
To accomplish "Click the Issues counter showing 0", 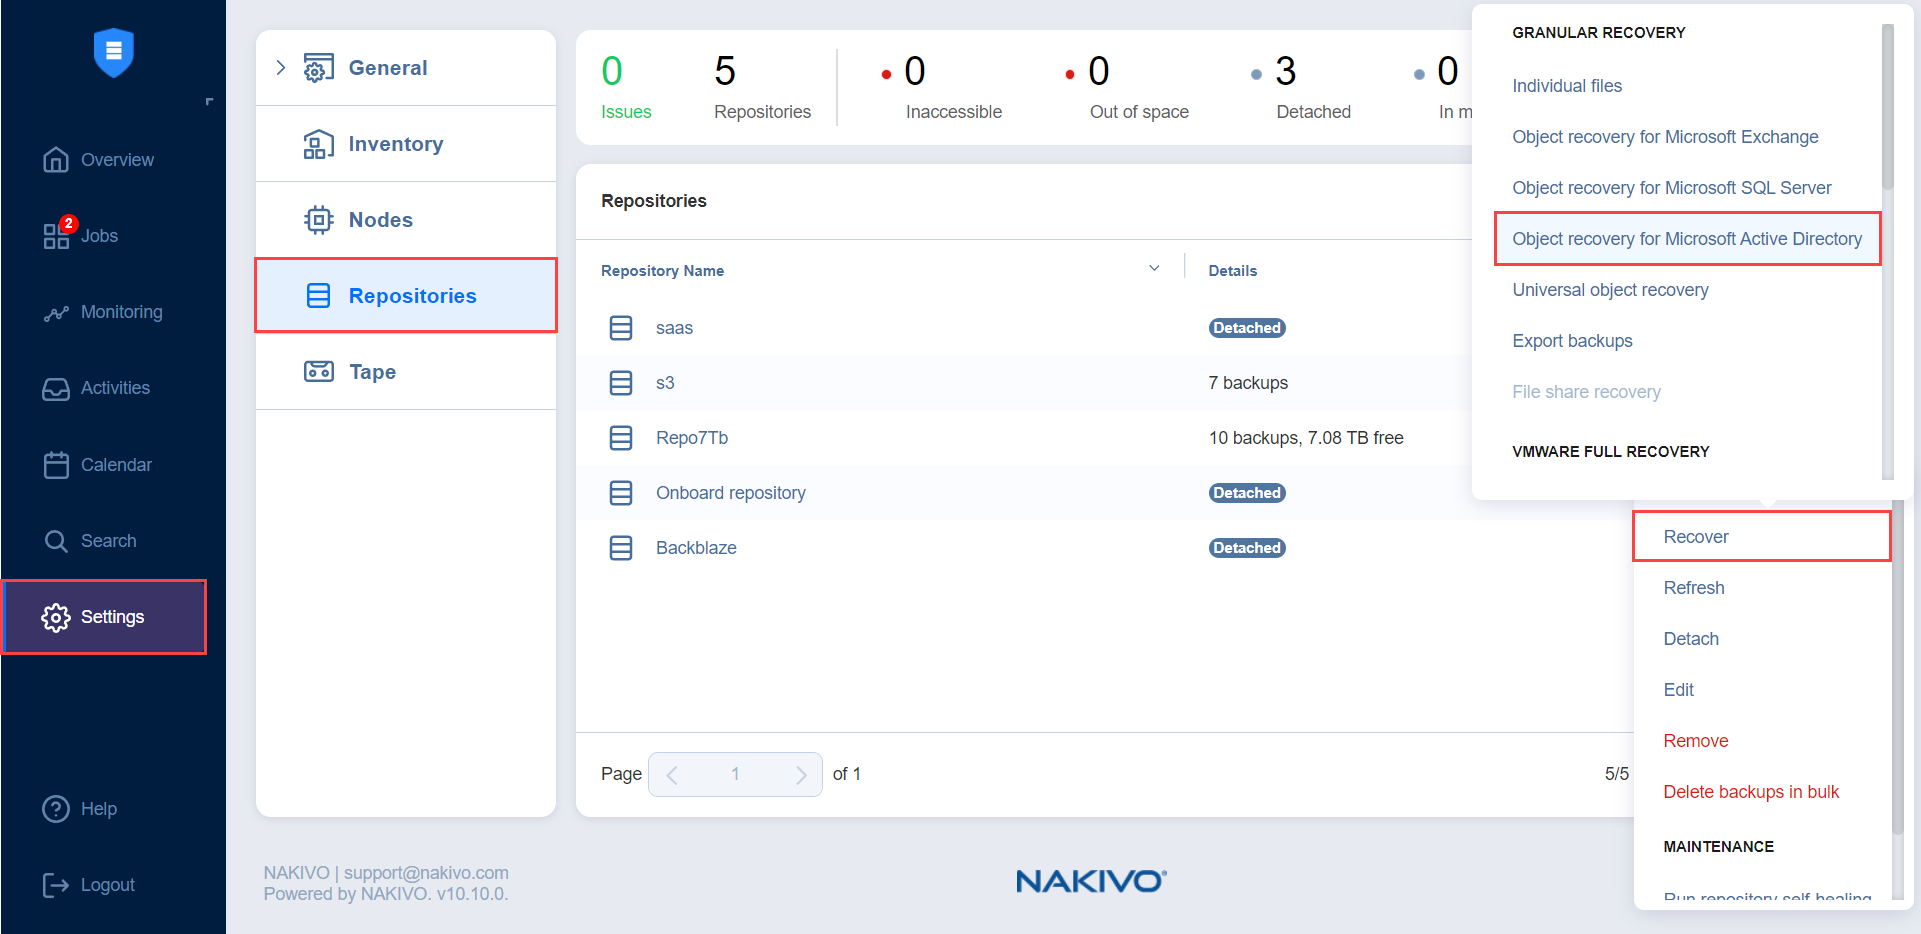I will coord(626,88).
